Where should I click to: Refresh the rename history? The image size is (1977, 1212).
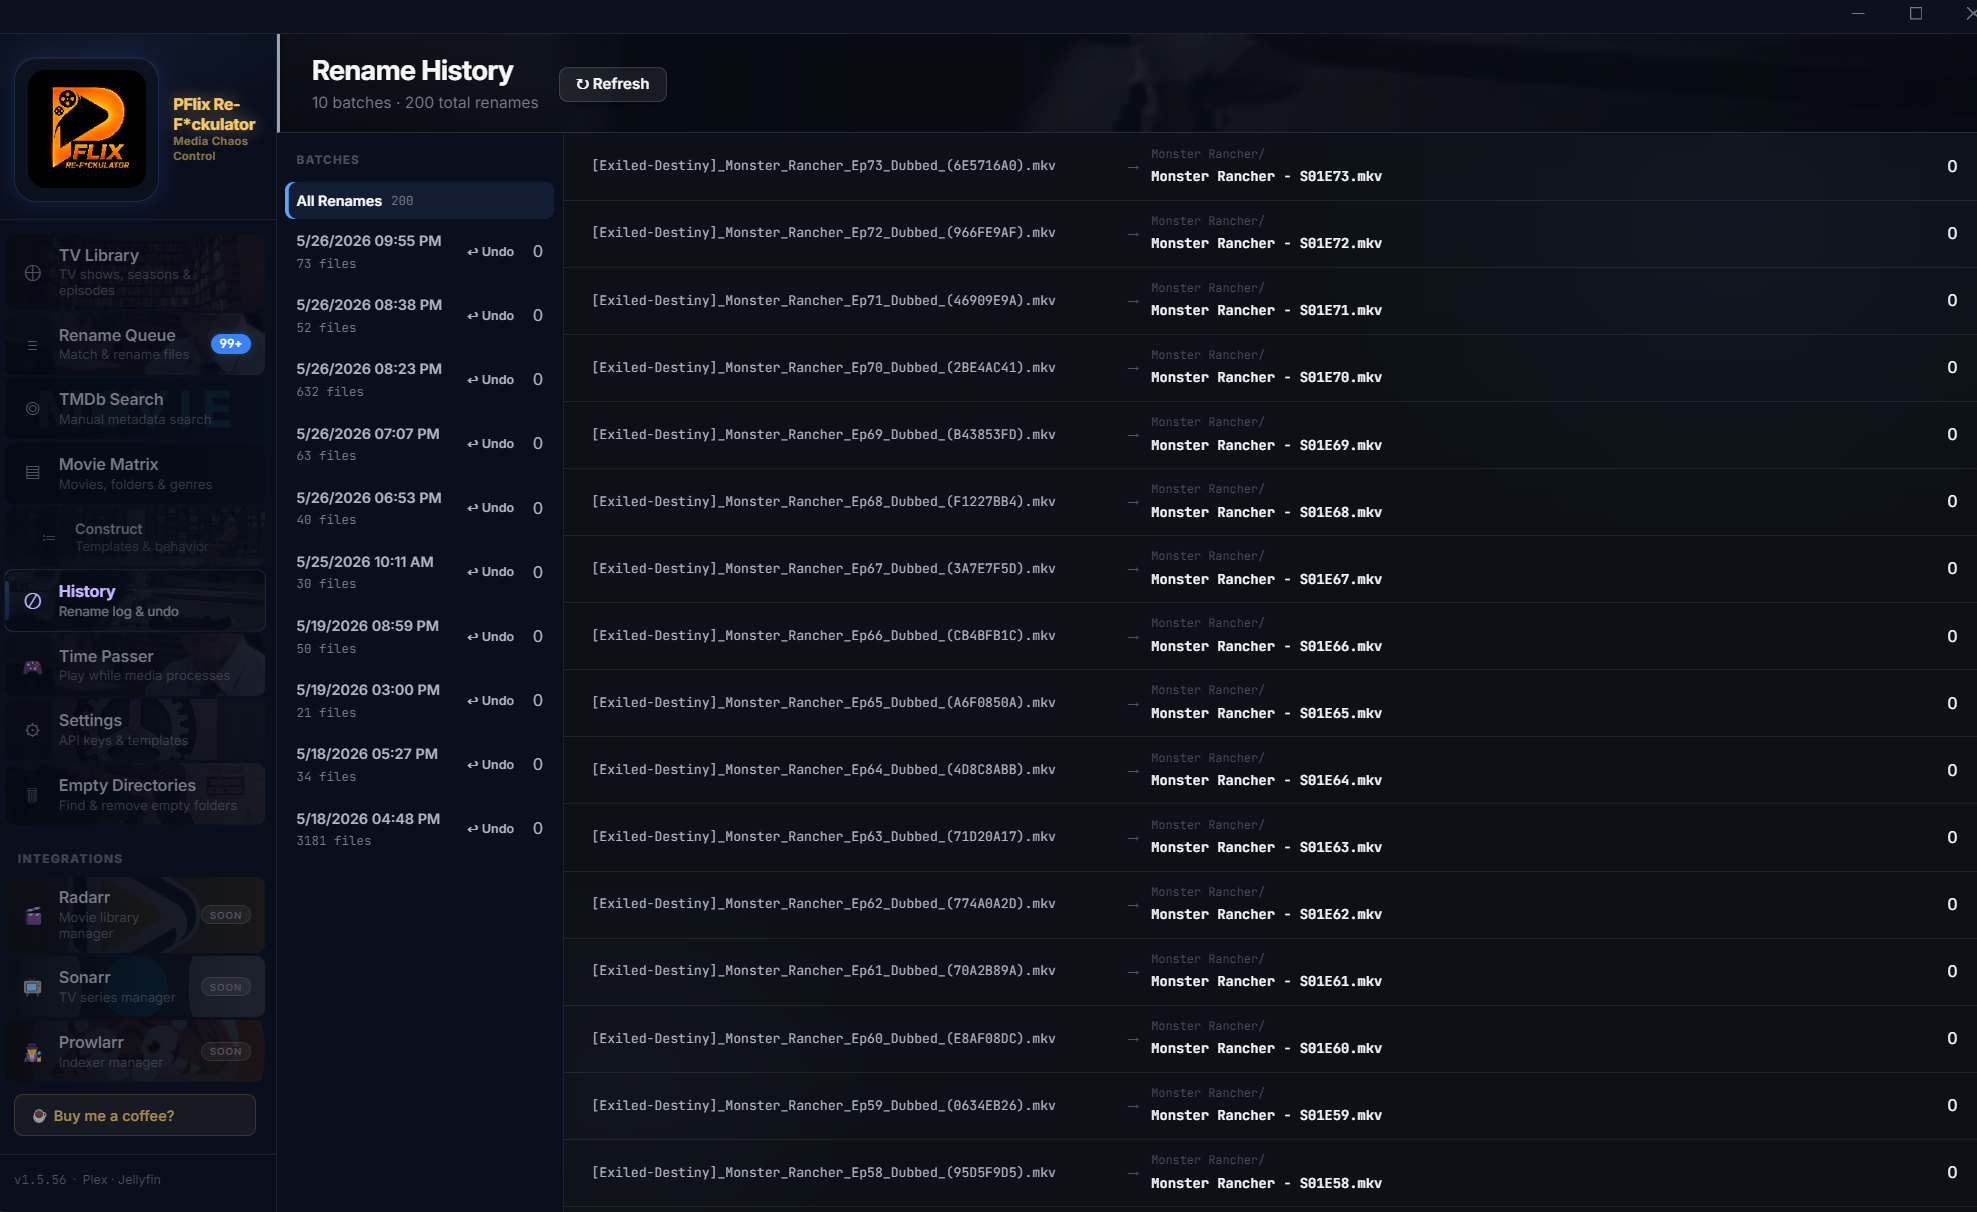click(x=612, y=84)
